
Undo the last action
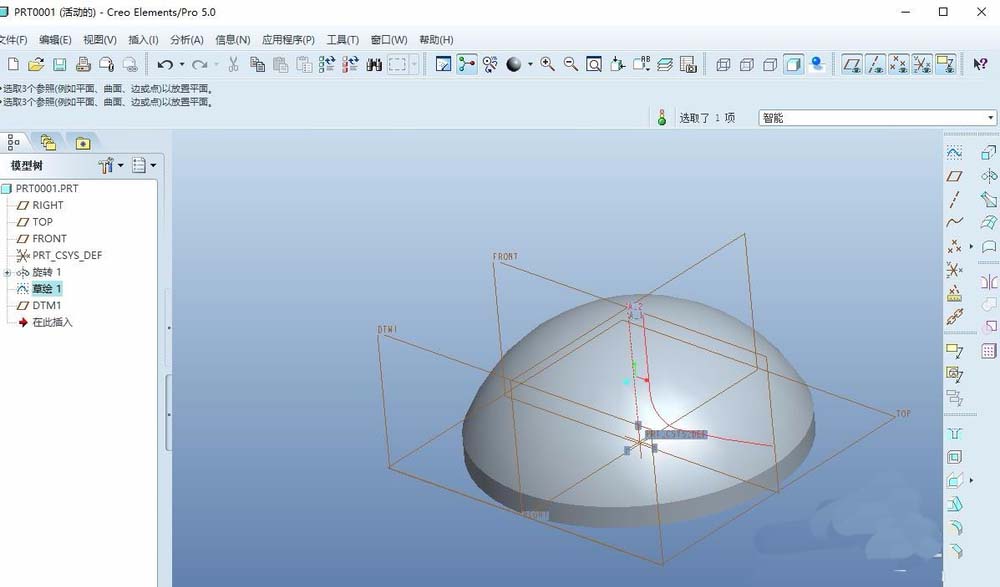coord(165,64)
